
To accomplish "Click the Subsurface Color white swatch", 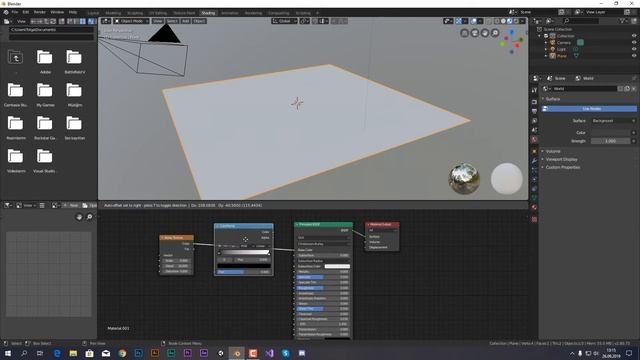I will coord(337,266).
